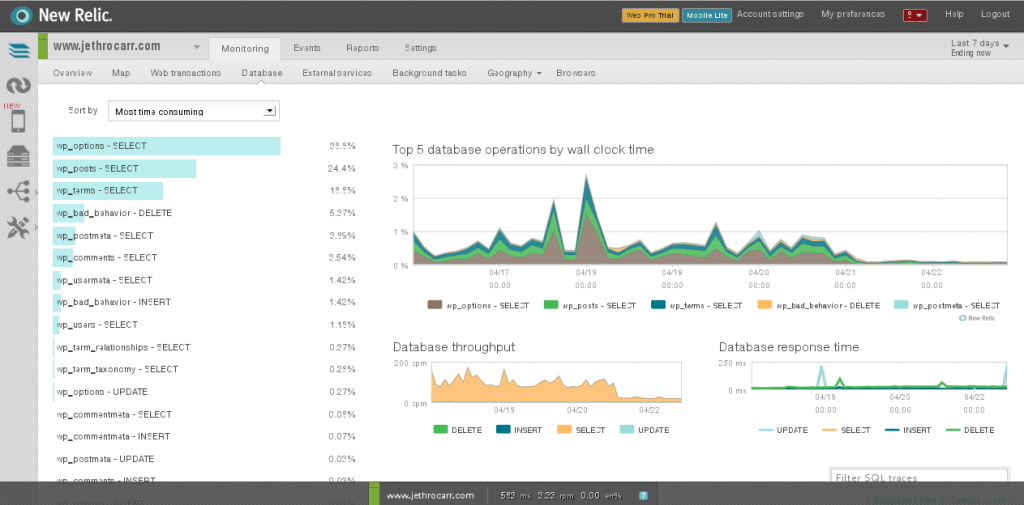
Task: Expand the www.jethrocarr.com application dropdown
Action: 197,47
